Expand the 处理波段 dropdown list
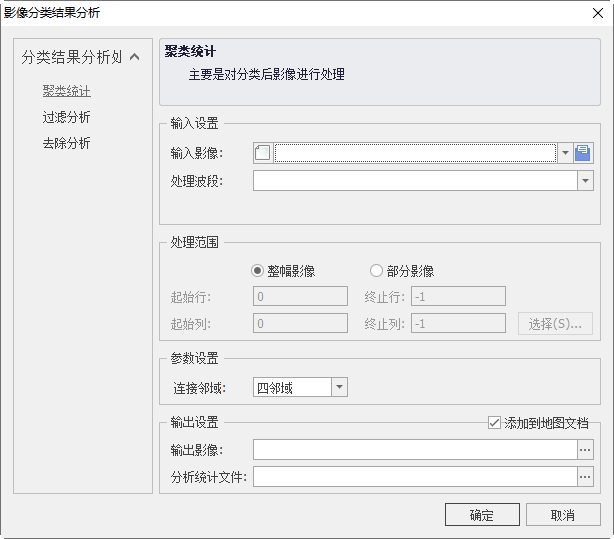The width and height of the screenshot is (614, 539). (585, 181)
